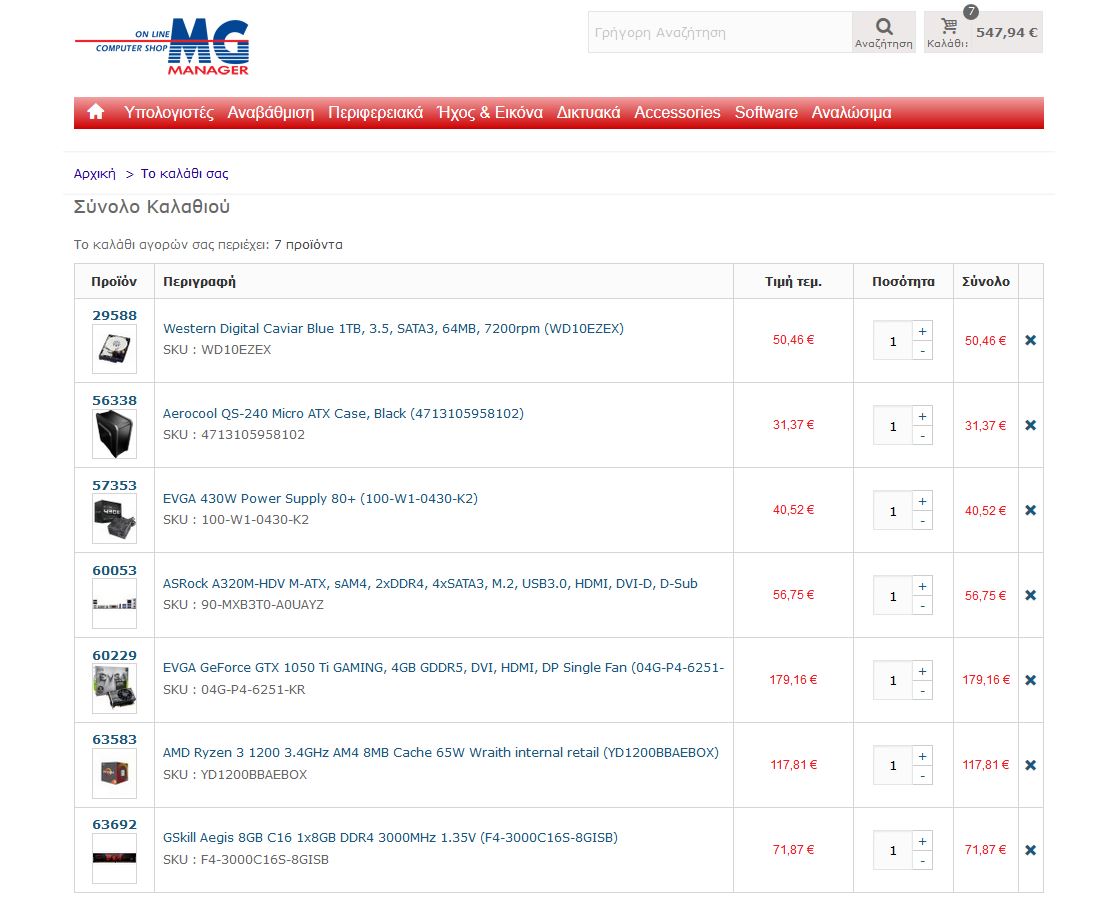The width and height of the screenshot is (1116, 908).
Task: Increase quantity of EVGA GeForce GTX 1050 Ti
Action: (x=922, y=671)
